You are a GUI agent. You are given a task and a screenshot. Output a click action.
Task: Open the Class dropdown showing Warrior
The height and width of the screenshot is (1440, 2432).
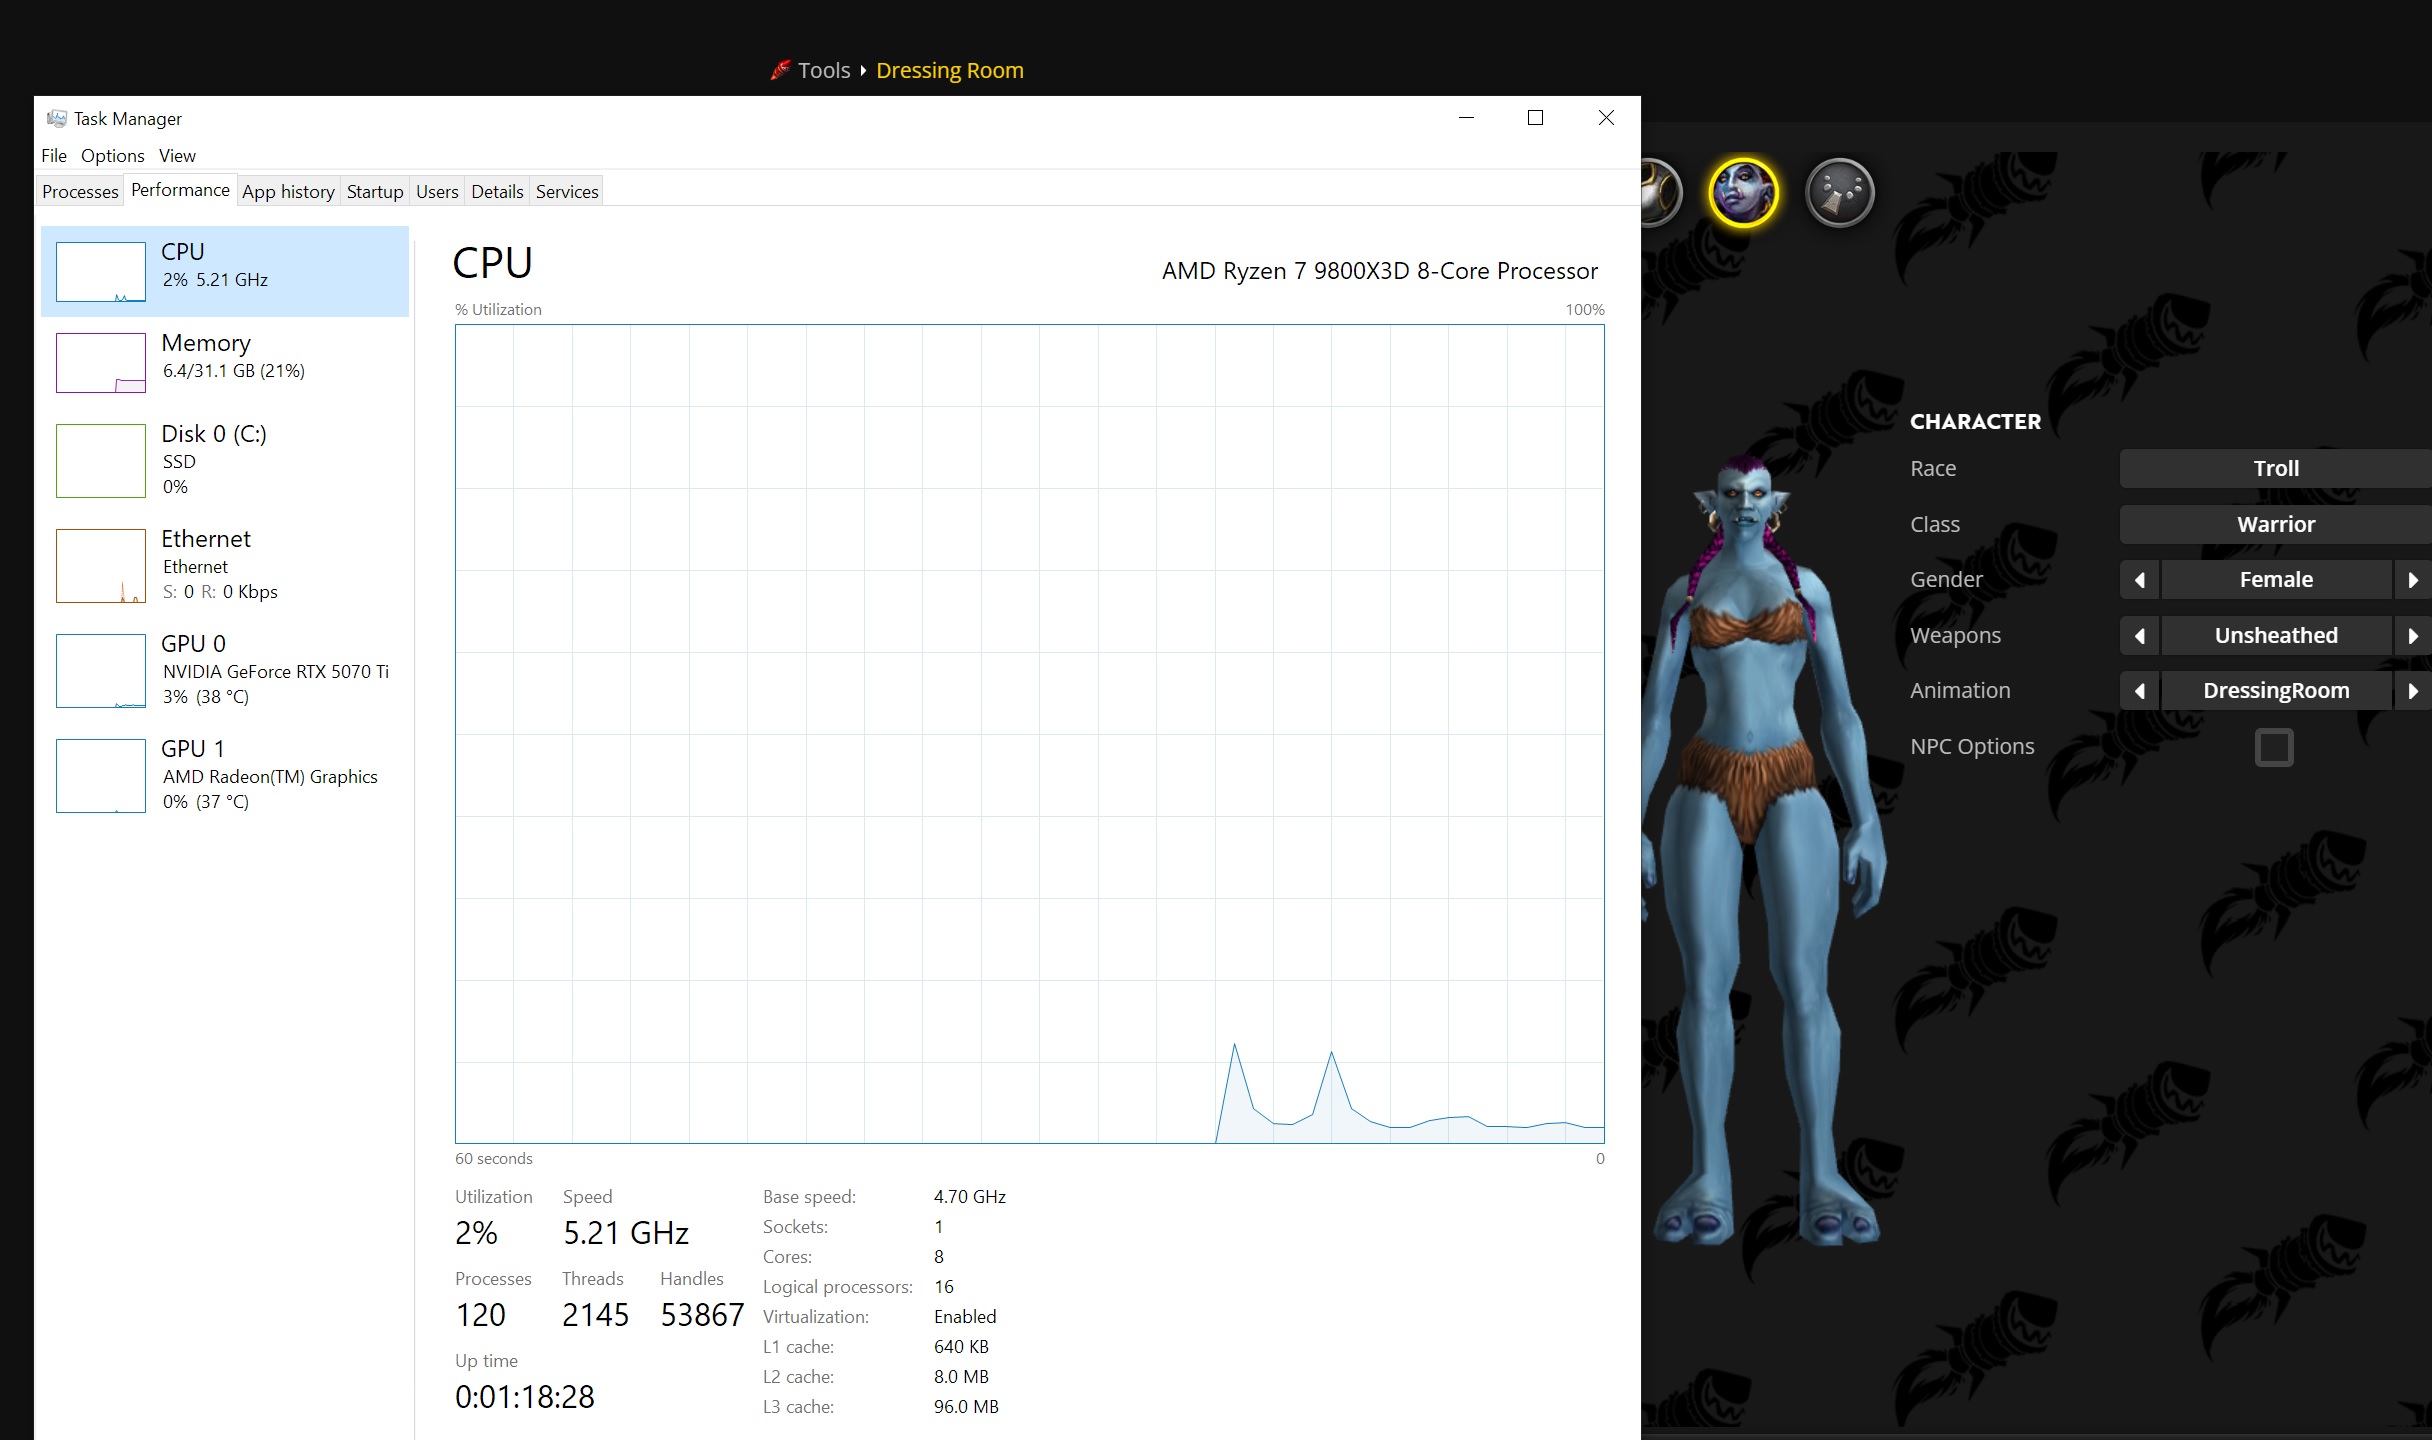[2276, 524]
